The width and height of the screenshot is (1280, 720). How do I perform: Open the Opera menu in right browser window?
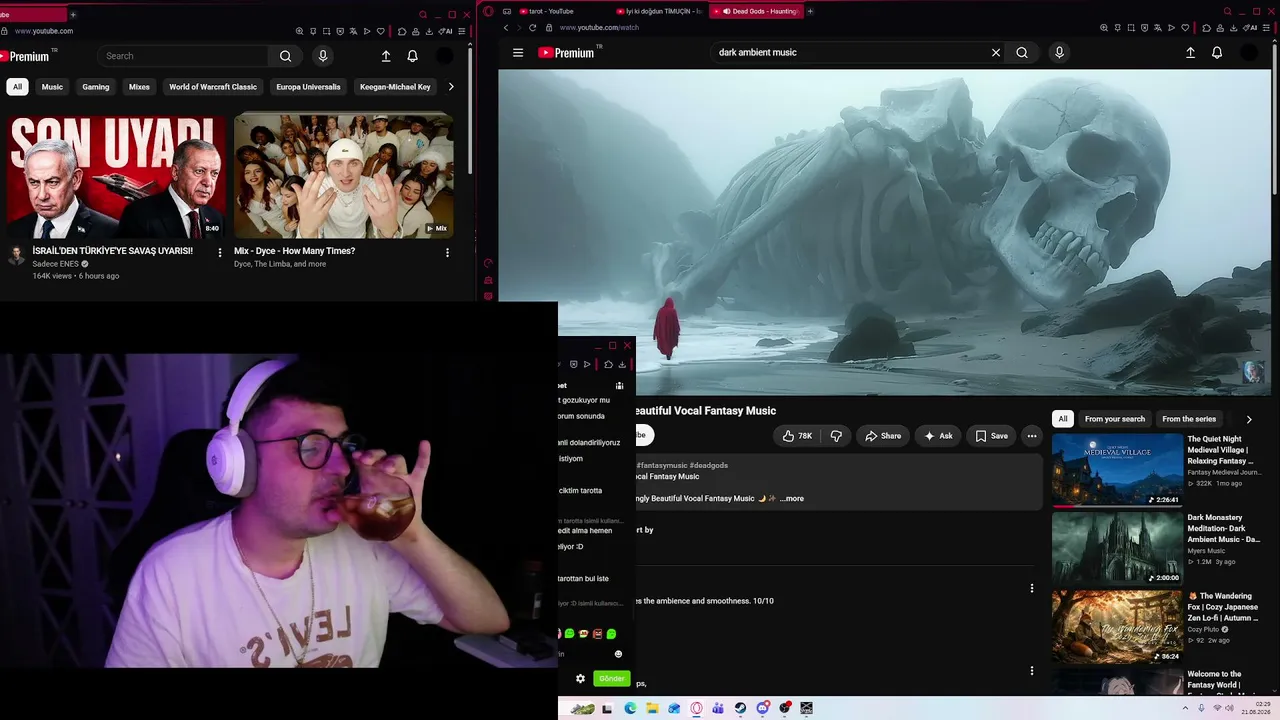click(x=488, y=11)
